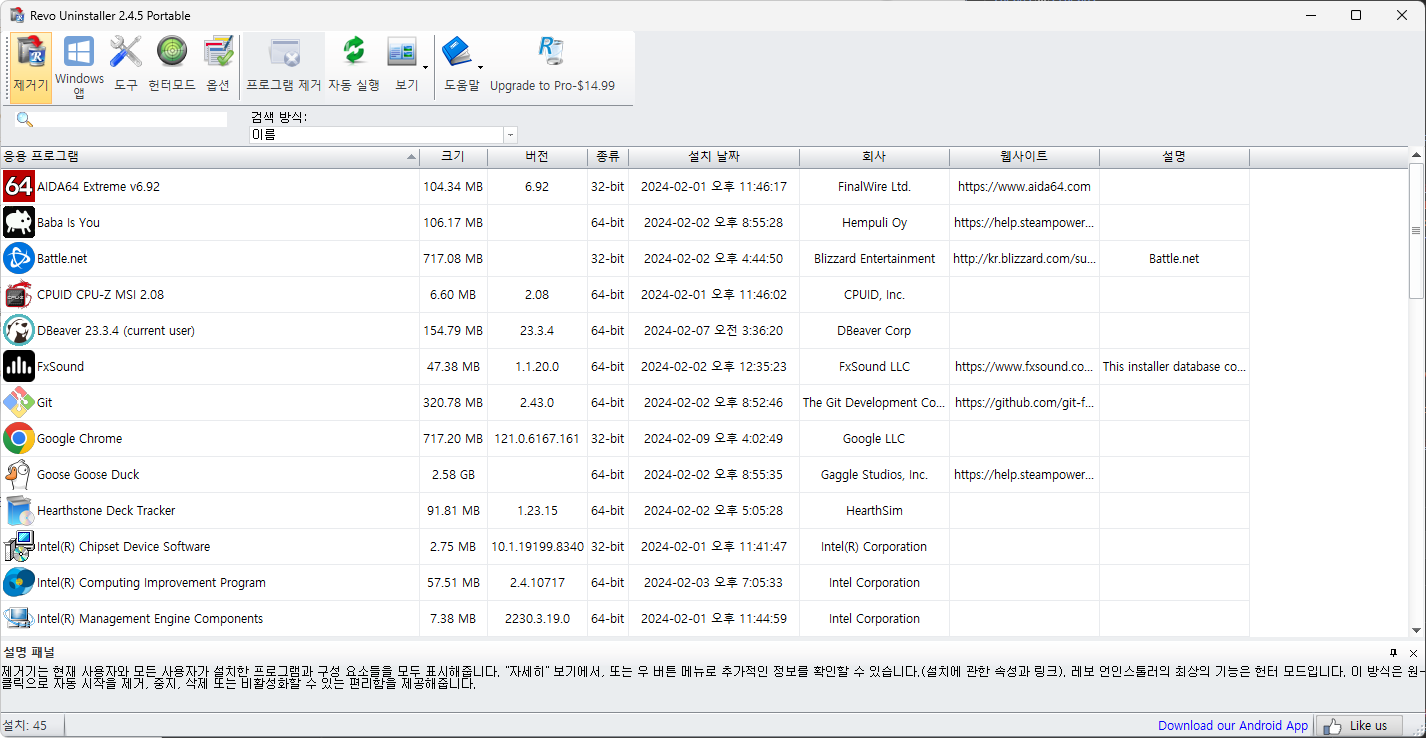The height and width of the screenshot is (738, 1426).
Task: Click the Google Chrome program icon
Action: 19,439
